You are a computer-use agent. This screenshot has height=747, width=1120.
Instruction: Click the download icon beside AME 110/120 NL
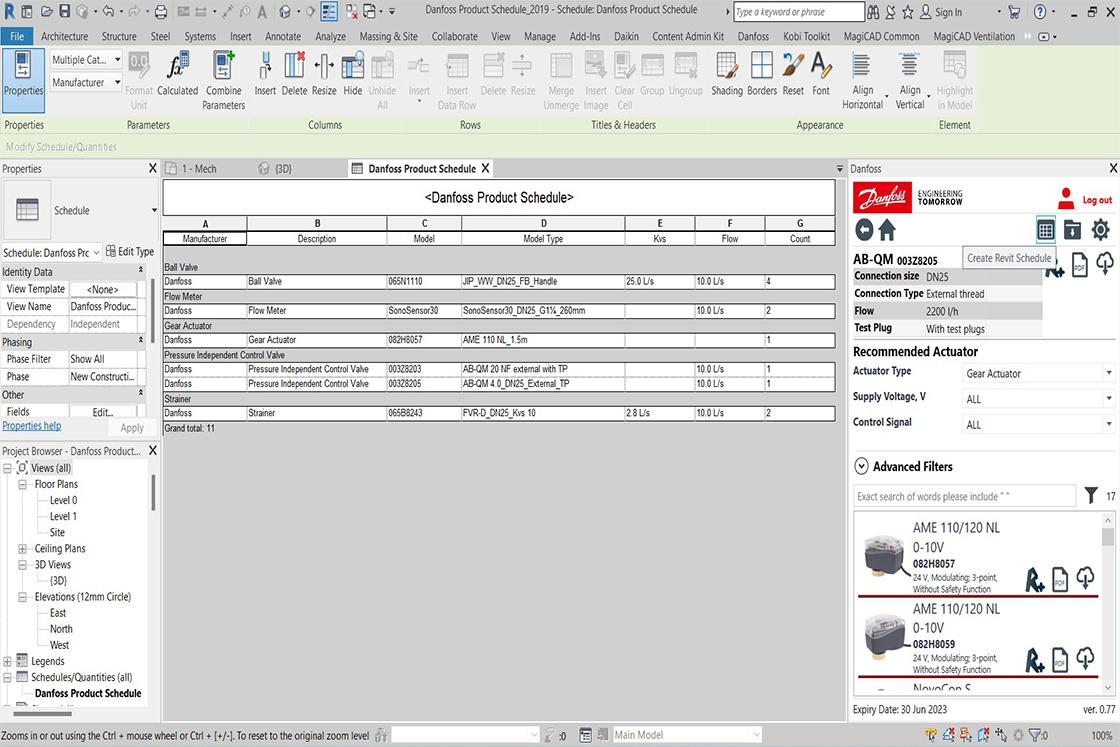click(1085, 578)
